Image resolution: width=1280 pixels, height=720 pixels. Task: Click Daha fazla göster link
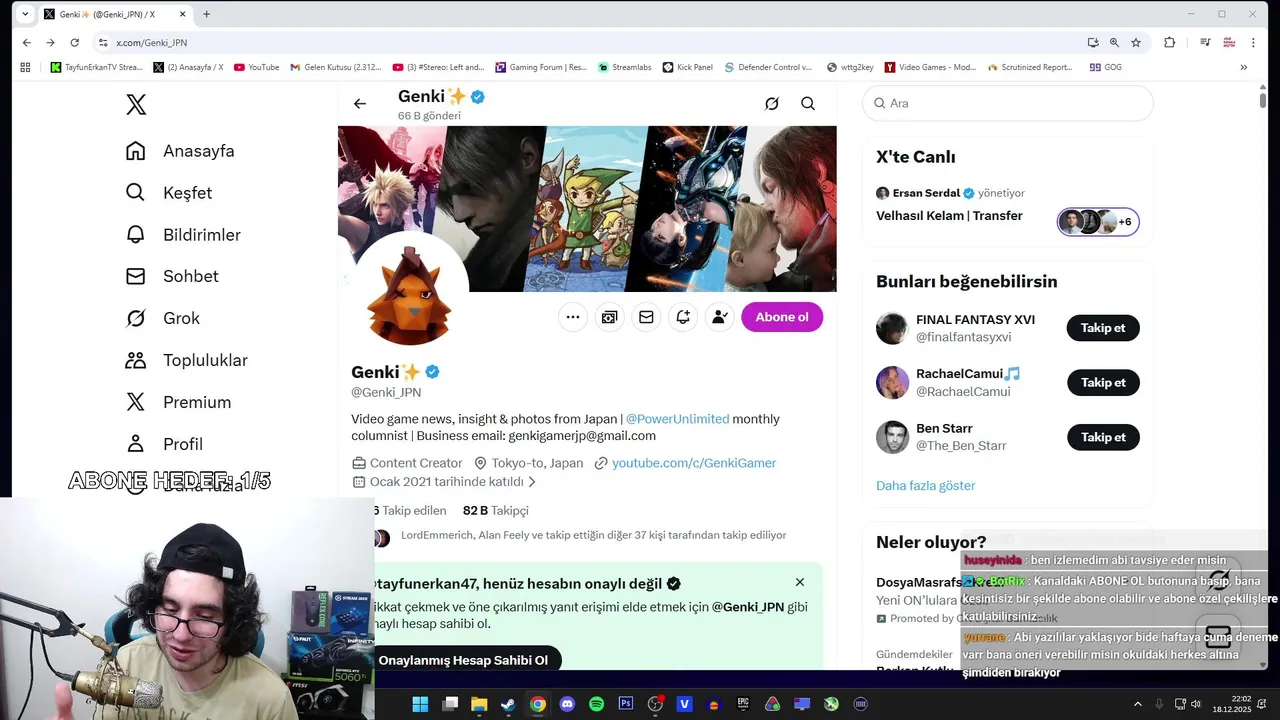click(x=925, y=486)
